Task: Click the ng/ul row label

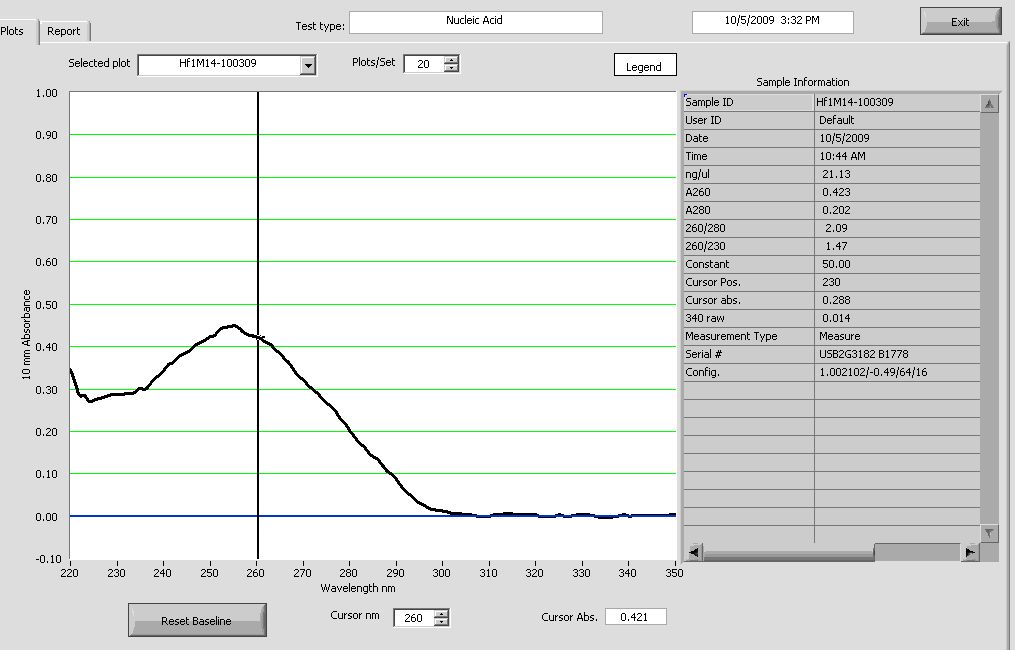Action: pos(698,174)
